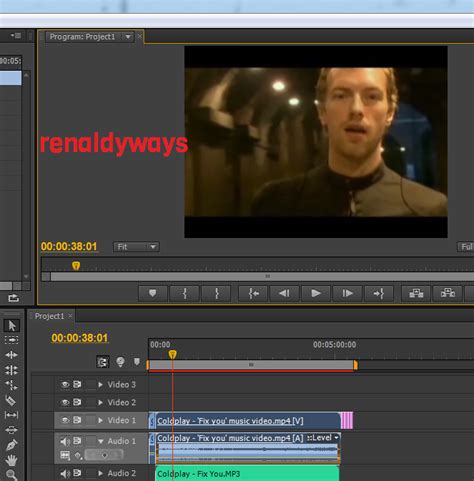This screenshot has height=481, width=474.
Task: Close the Project1 timeline tab
Action: [x=70, y=316]
